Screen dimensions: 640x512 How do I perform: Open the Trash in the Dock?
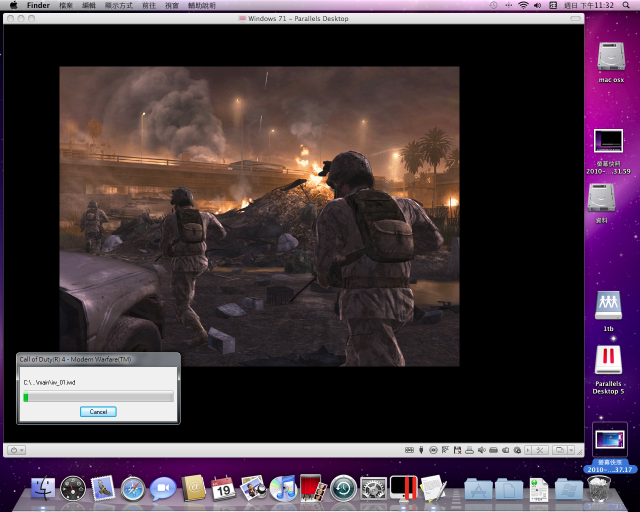[599, 488]
